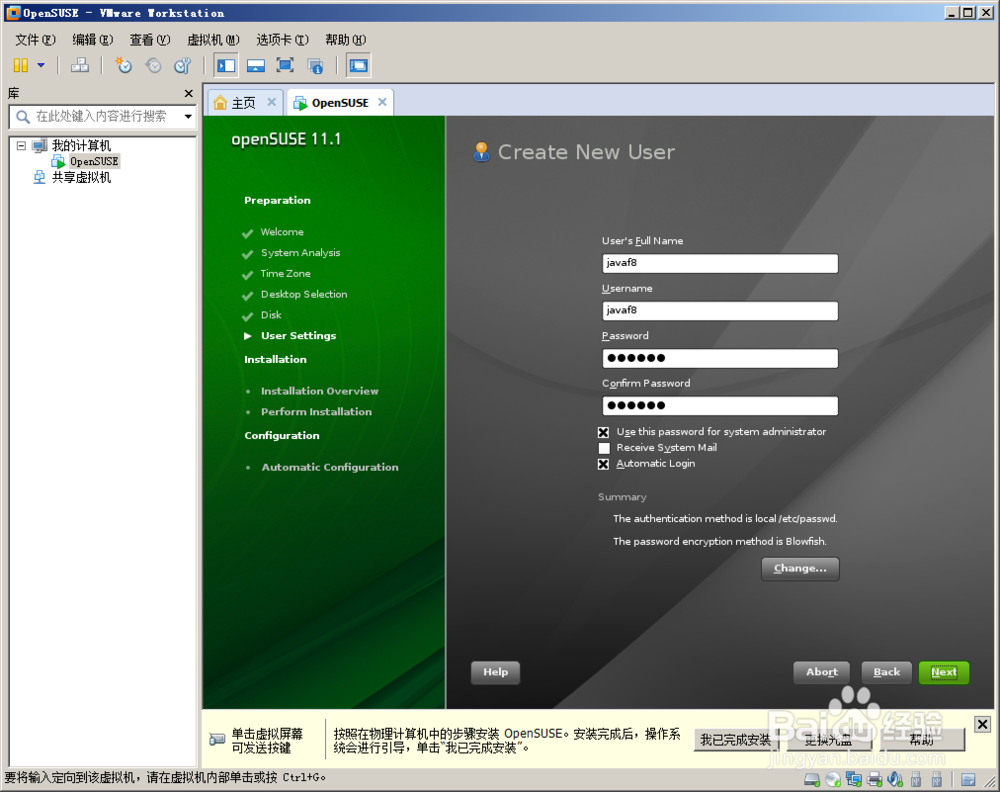This screenshot has height=792, width=1000.
Task: Open installer Help button
Action: pos(496,672)
